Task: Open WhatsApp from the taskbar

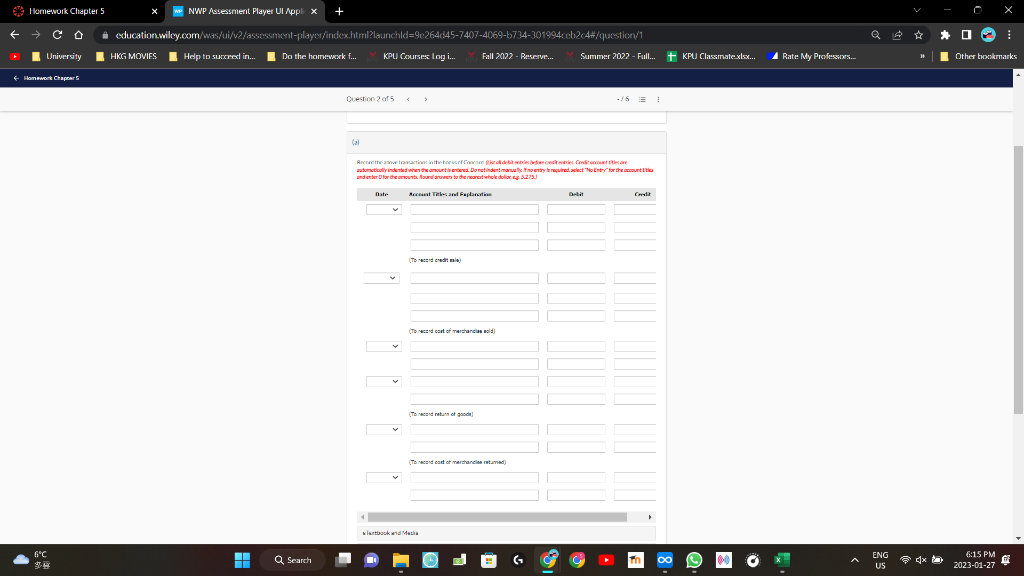Action: 693,560
